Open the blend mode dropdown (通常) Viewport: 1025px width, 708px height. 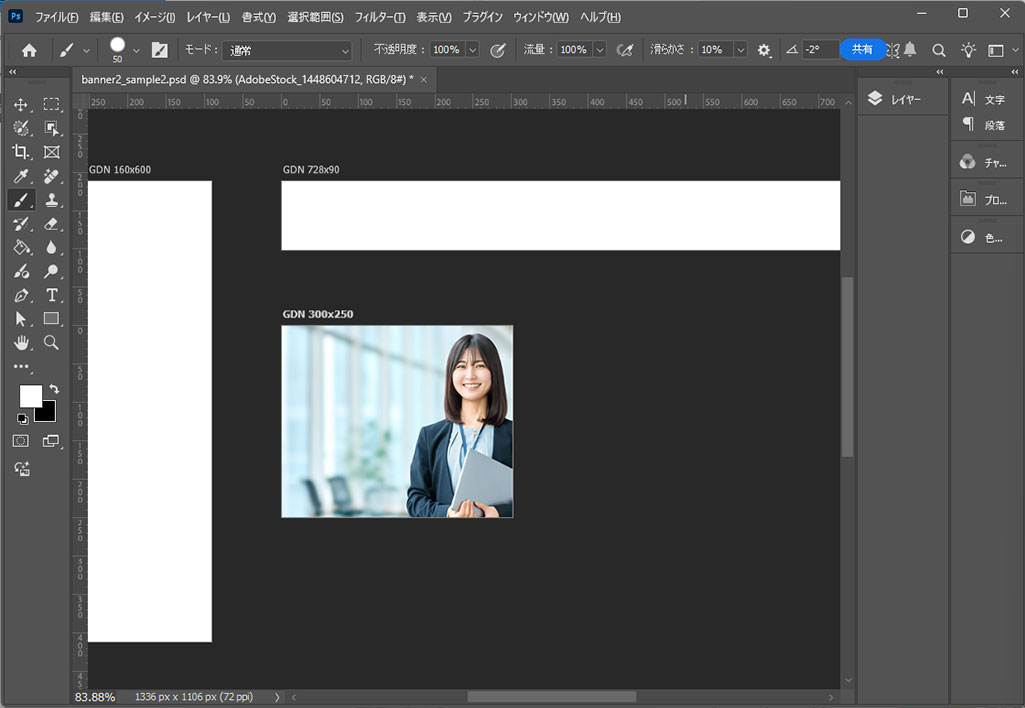(x=289, y=50)
